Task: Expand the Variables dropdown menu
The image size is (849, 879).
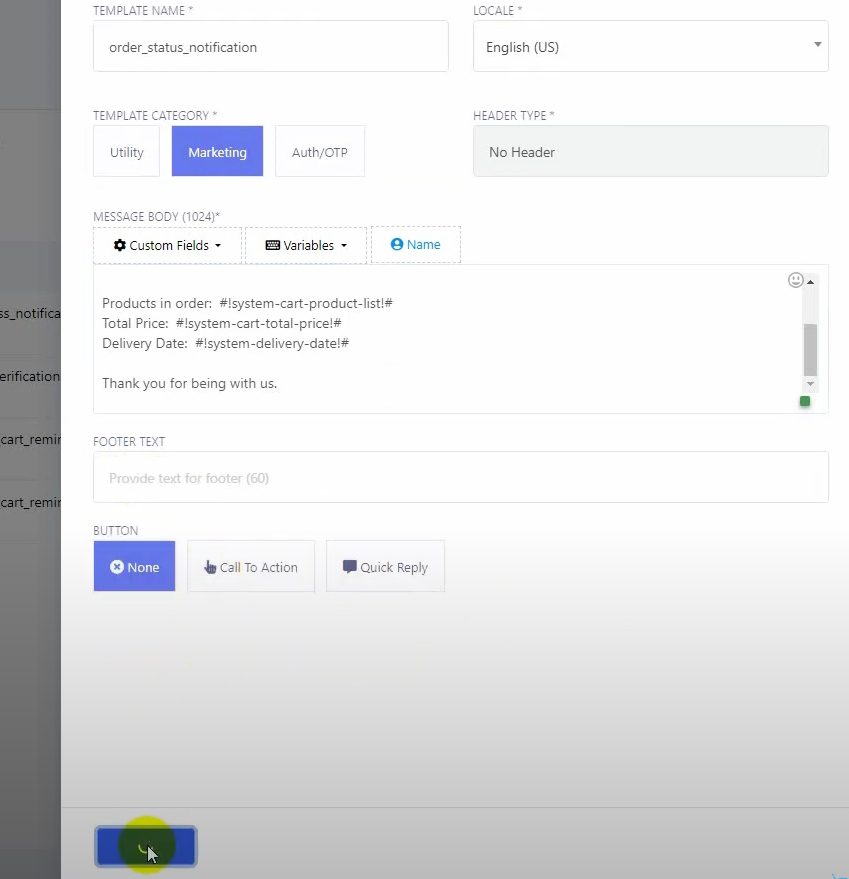Action: [x=306, y=245]
